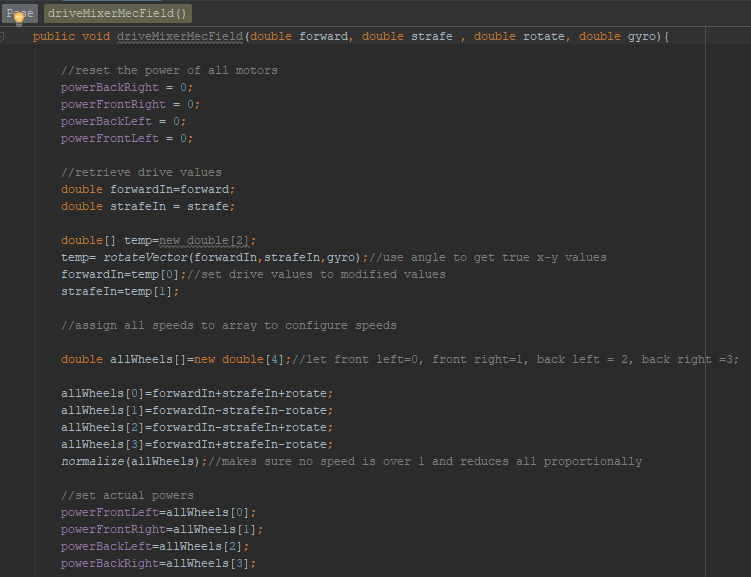Click the 'rotate' parameter in method signature
Viewport: 751px width, 577px height.
(x=544, y=36)
